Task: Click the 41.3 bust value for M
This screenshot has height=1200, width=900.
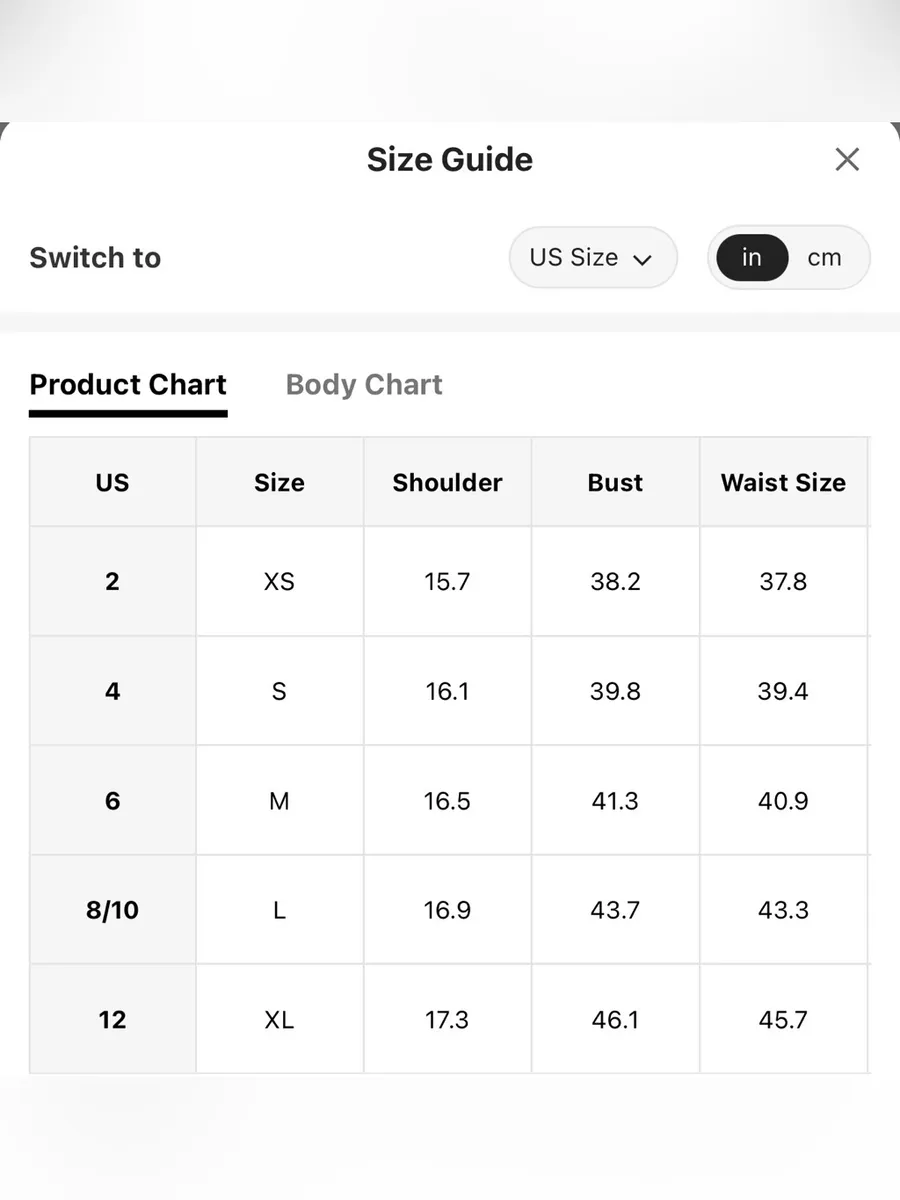Action: click(x=615, y=801)
